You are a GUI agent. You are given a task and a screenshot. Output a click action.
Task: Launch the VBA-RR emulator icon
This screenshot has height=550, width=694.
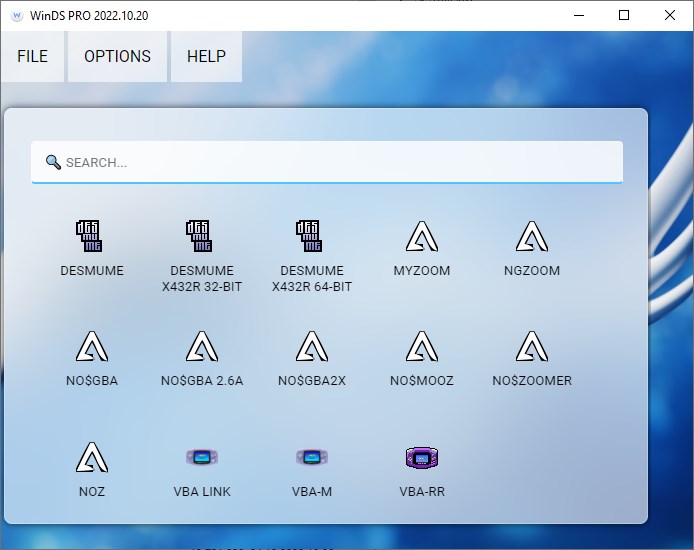[422, 458]
